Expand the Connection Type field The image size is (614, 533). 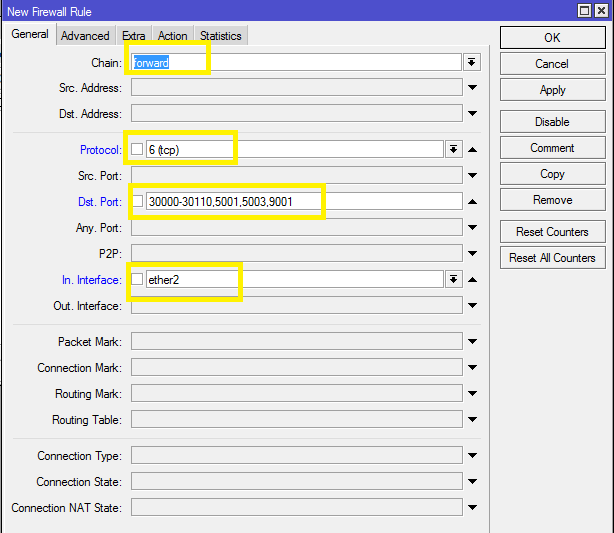(x=473, y=455)
